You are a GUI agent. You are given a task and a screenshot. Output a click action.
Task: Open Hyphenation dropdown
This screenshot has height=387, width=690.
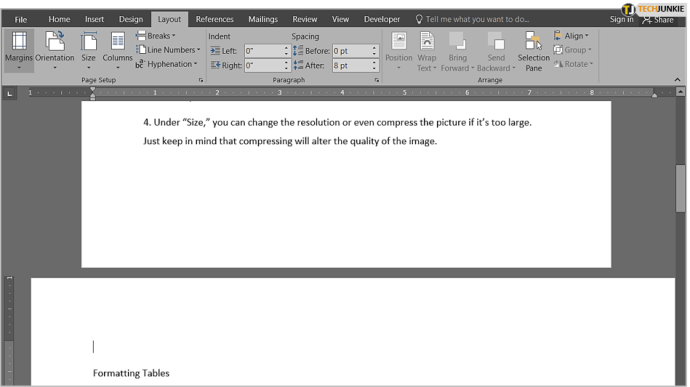tap(166, 64)
